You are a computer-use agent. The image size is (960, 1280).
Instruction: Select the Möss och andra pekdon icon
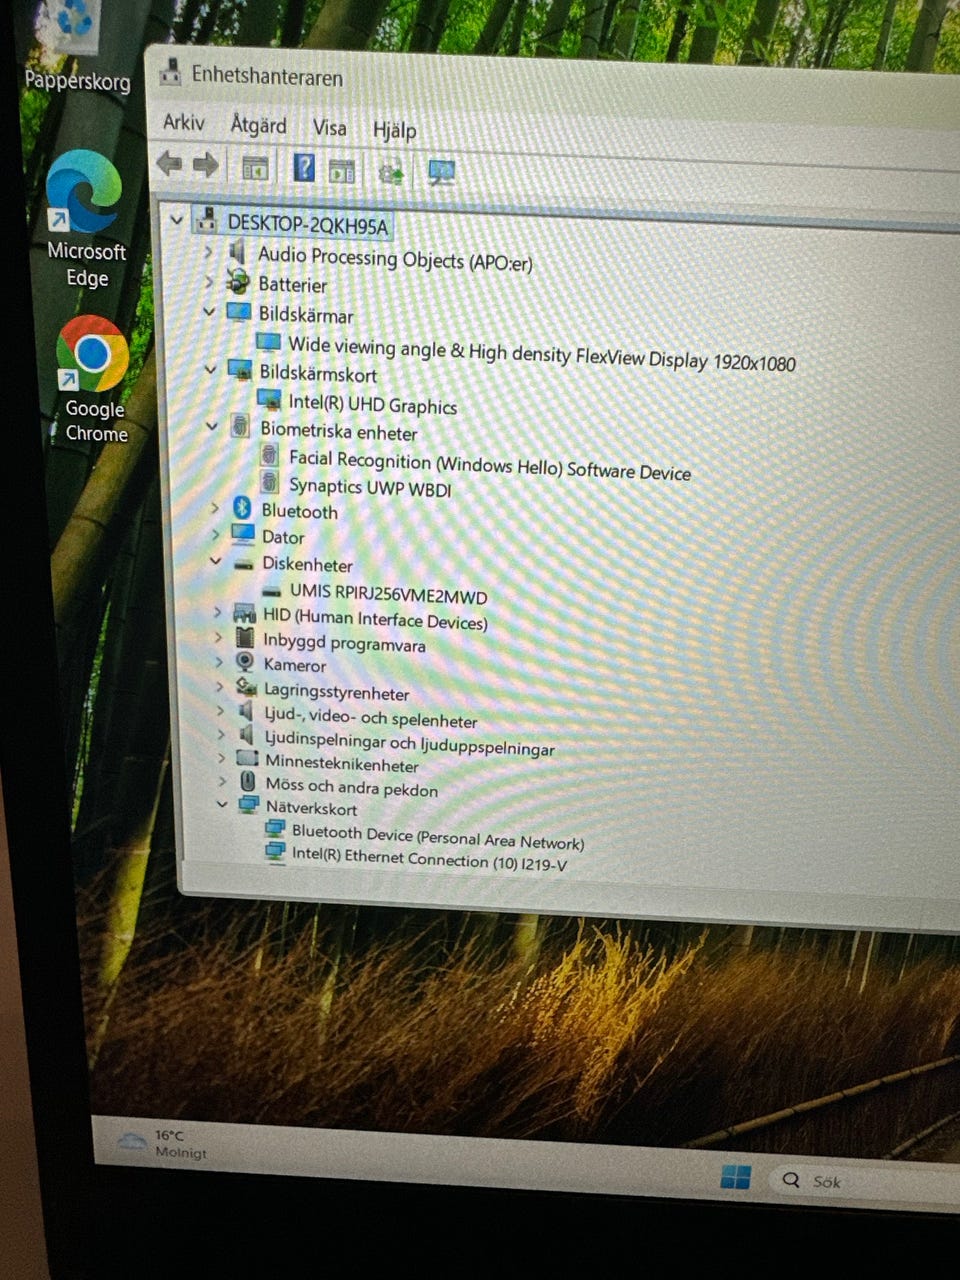click(x=247, y=783)
